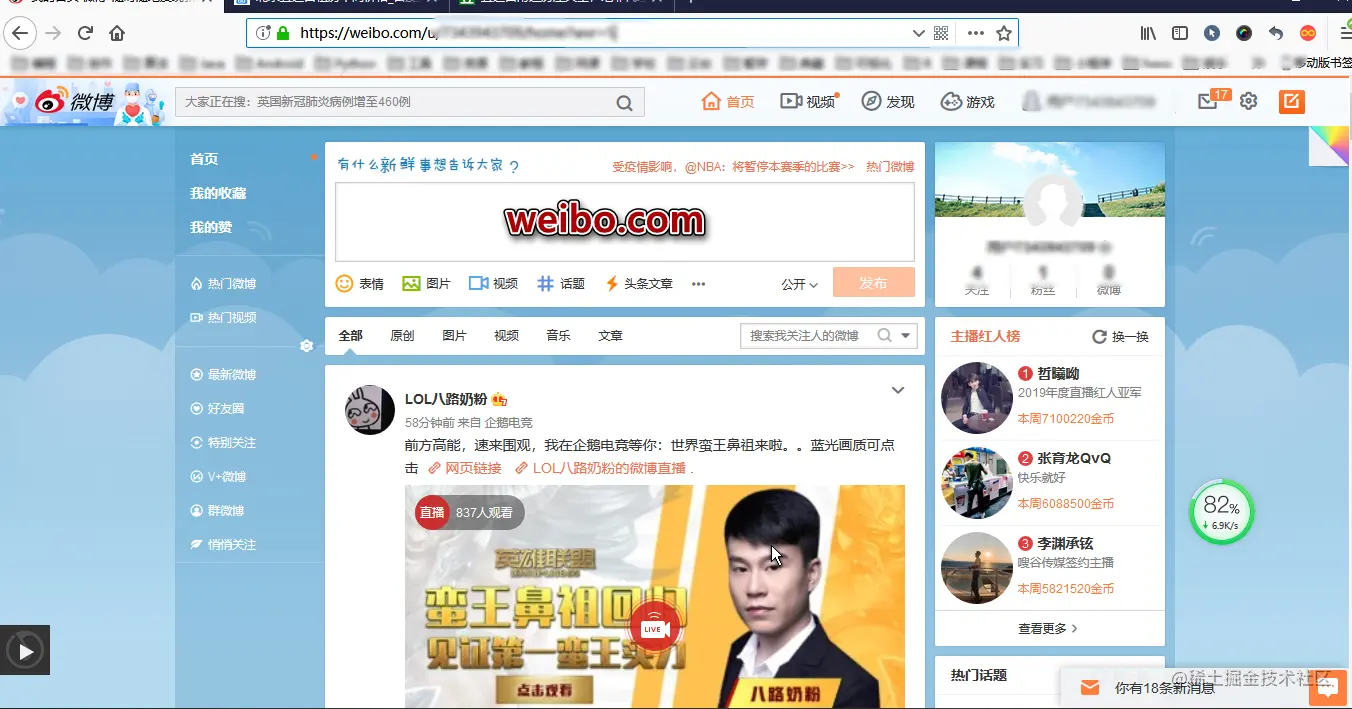Open more composer options ellipsis

698,284
